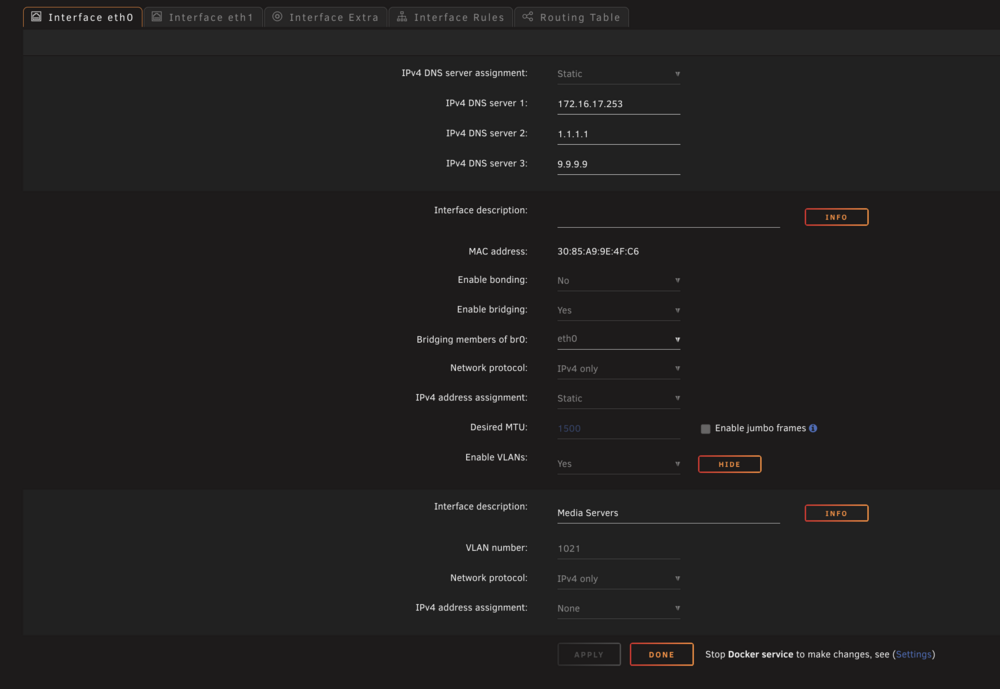1000x689 pixels.
Task: Open the VLAN Network protocol dropdown
Action: click(619, 579)
